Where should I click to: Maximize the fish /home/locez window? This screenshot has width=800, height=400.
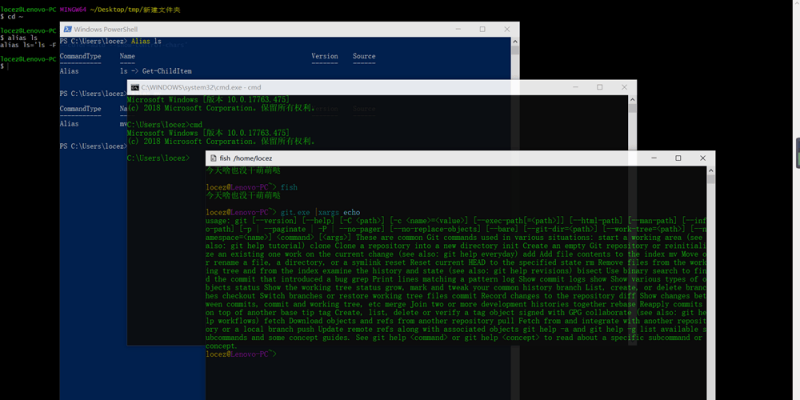[x=678, y=158]
